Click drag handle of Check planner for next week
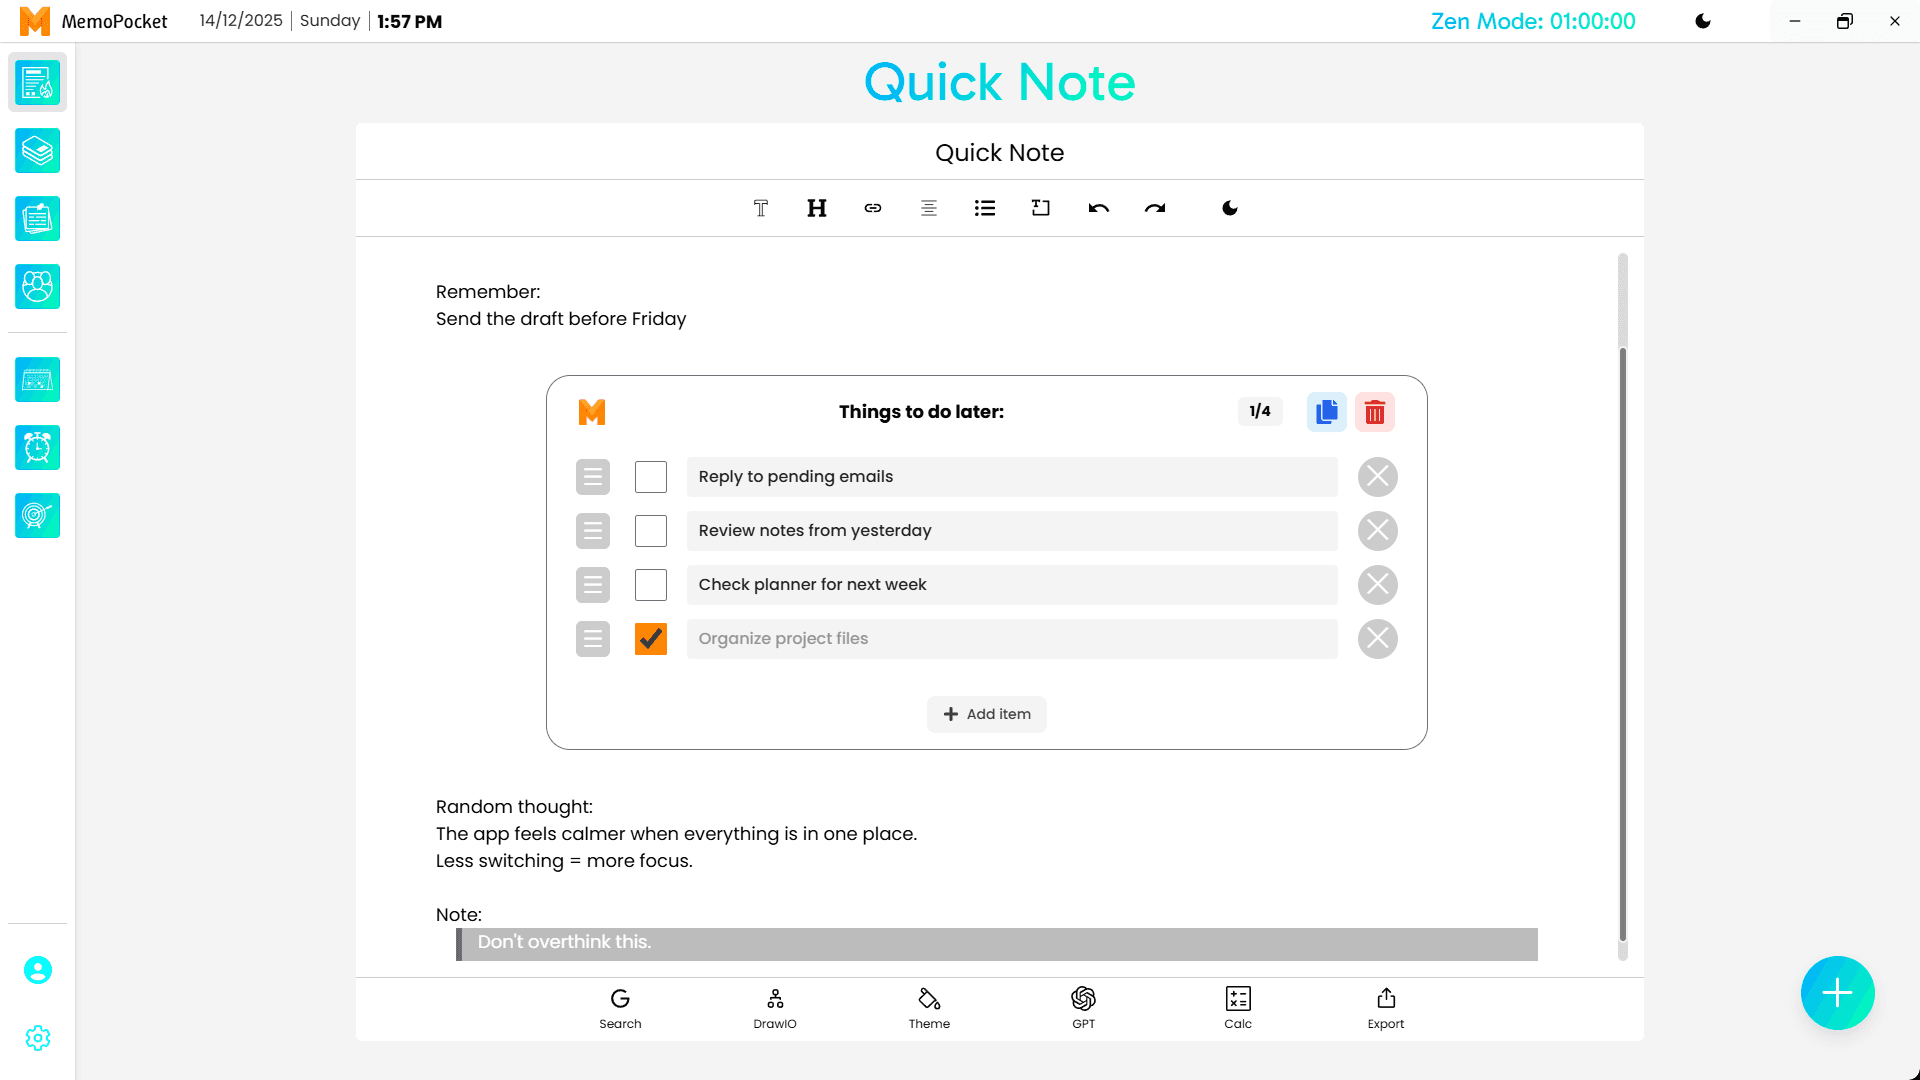 point(593,585)
